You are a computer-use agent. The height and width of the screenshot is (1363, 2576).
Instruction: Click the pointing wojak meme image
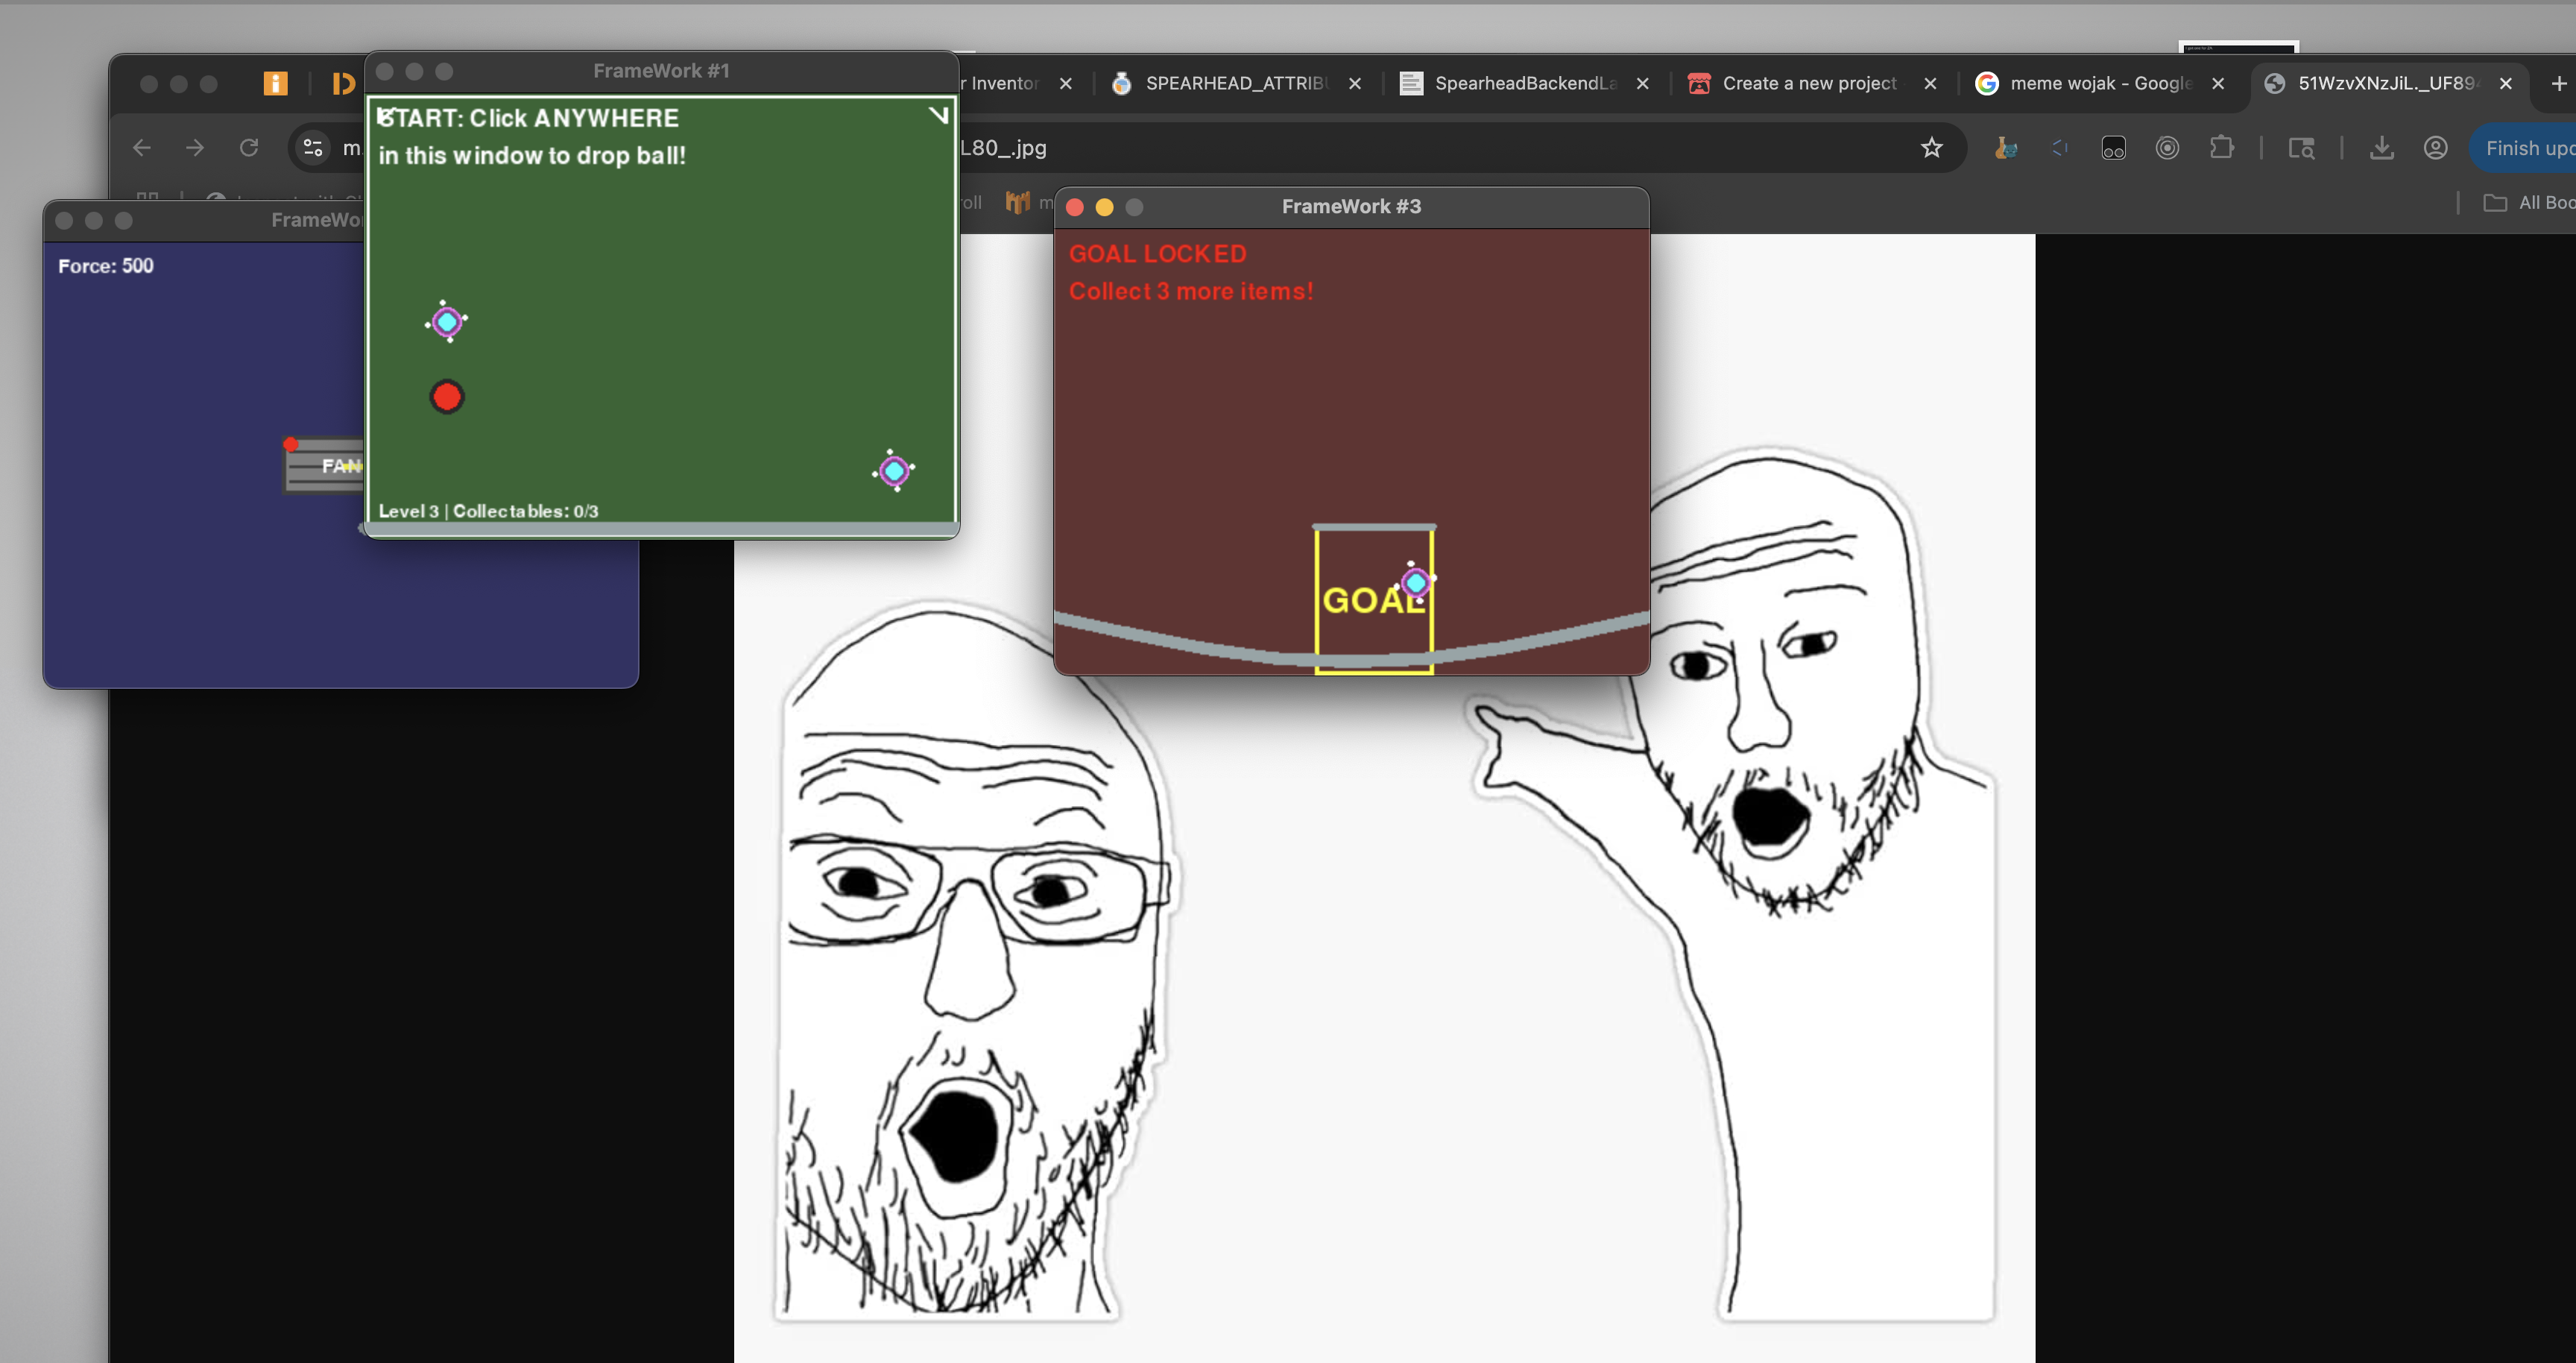click(x=1384, y=797)
